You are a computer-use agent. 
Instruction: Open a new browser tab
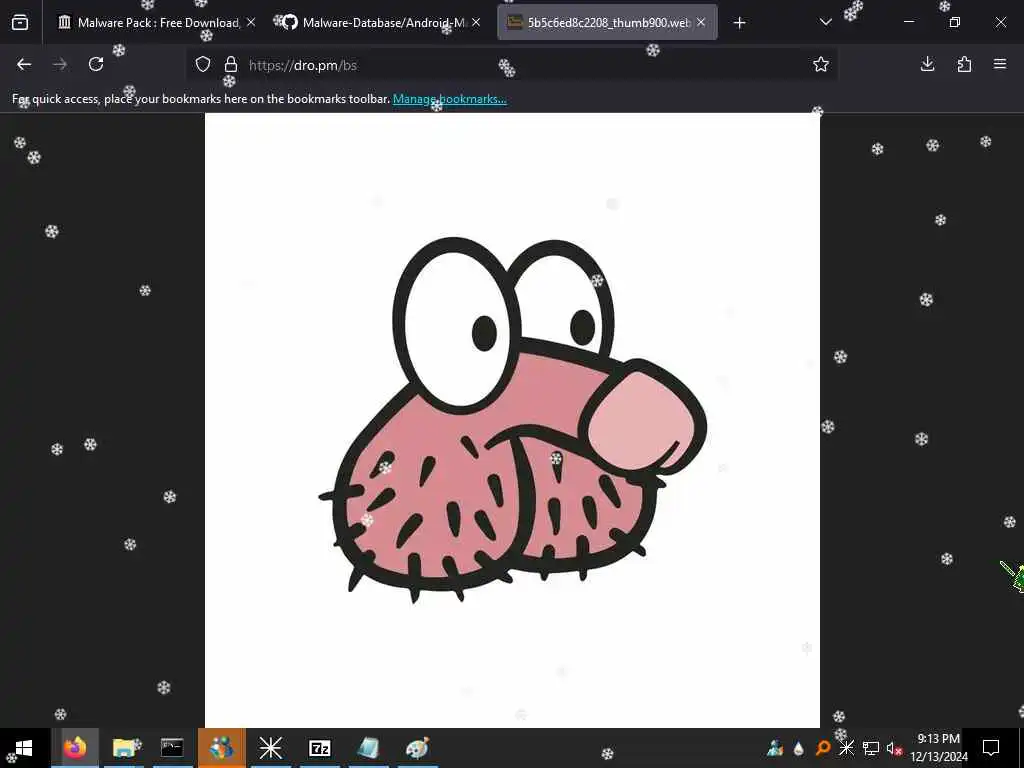pos(739,23)
